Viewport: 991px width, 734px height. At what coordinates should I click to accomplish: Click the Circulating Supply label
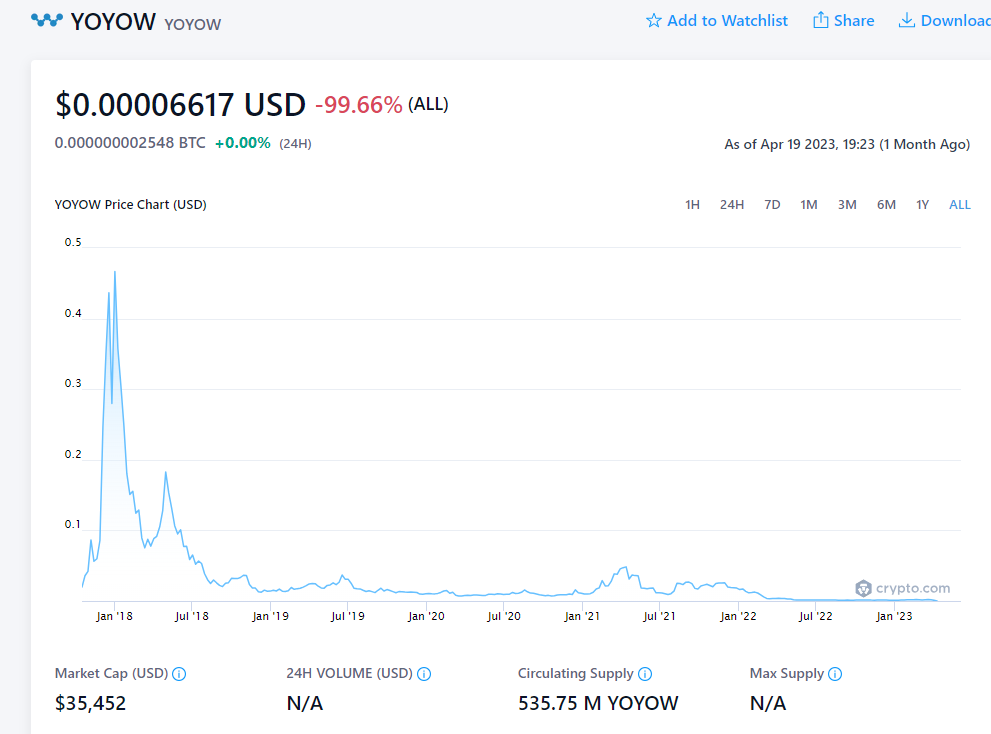coord(575,673)
